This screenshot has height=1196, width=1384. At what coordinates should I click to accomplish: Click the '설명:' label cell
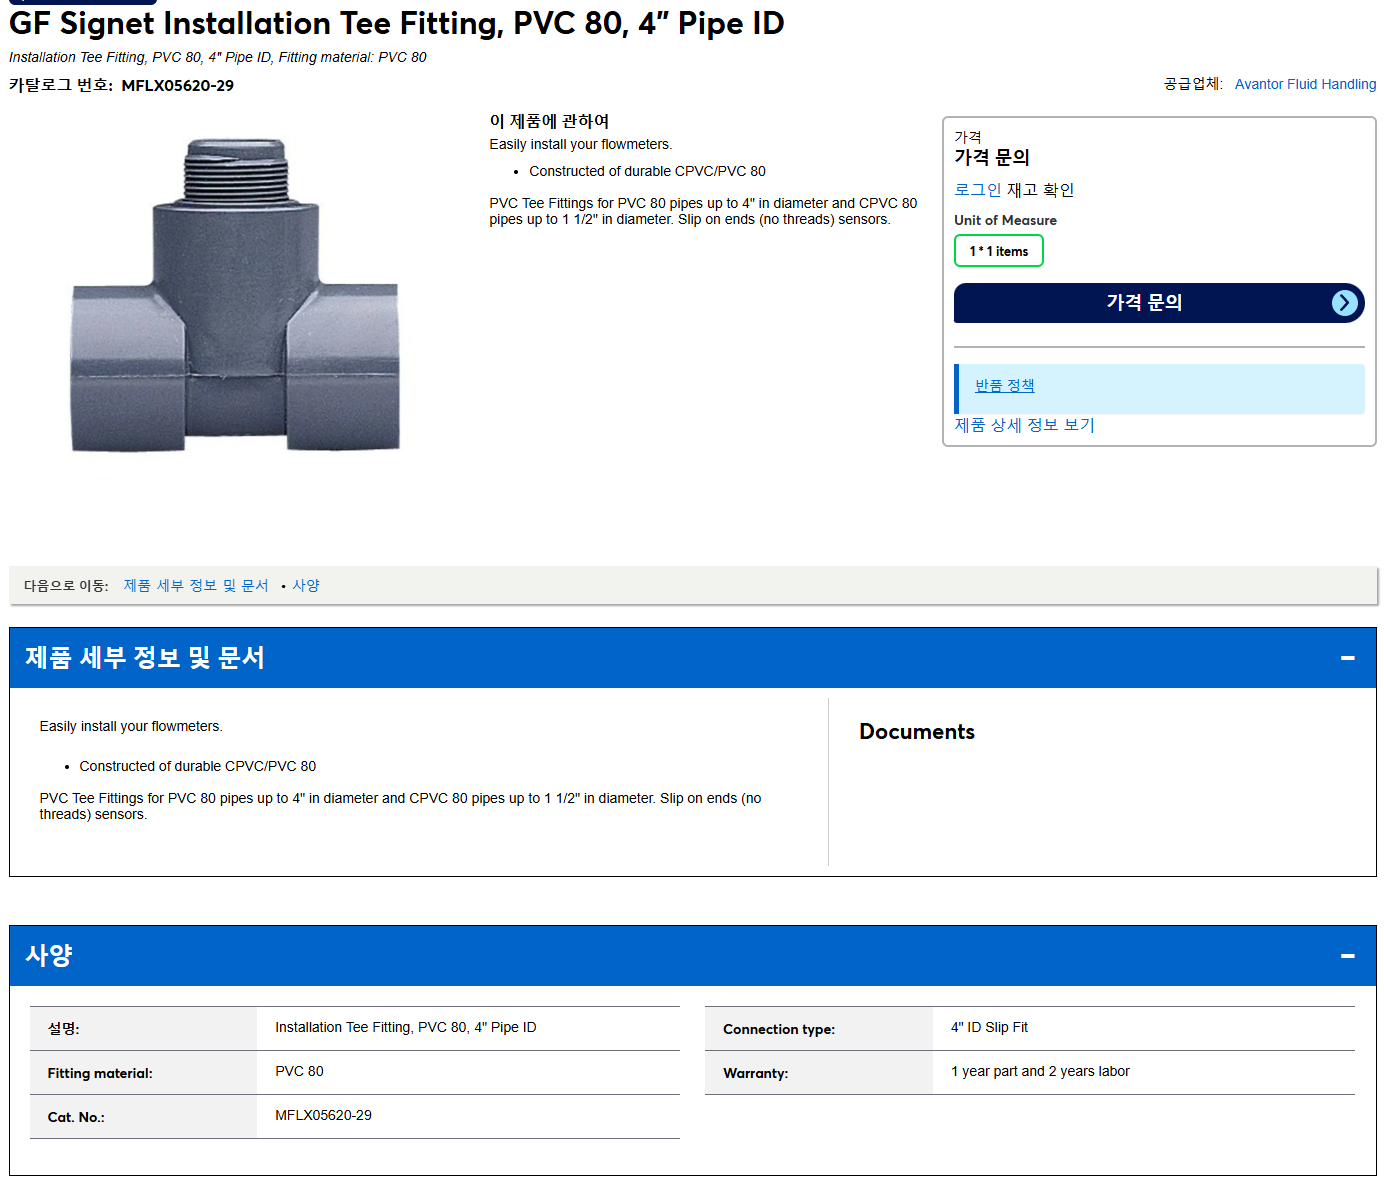click(x=143, y=1029)
